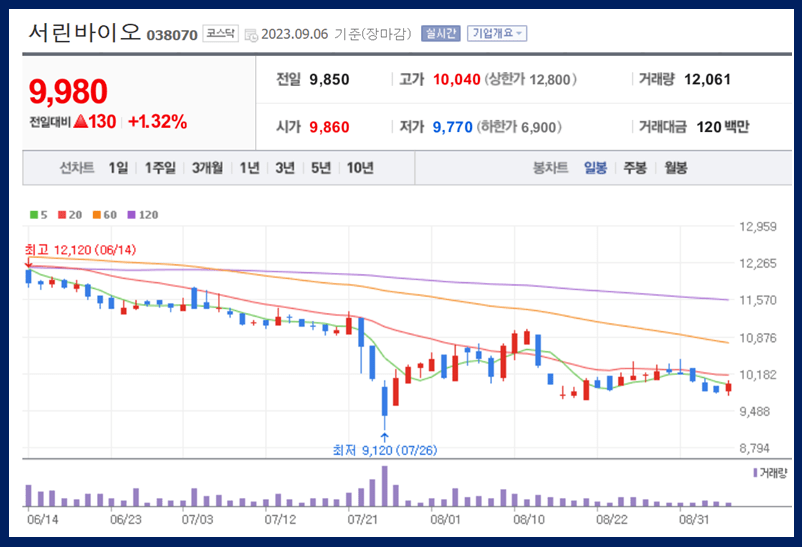802x547 pixels.
Task: Open the 기업개요 dropdown
Action: (x=497, y=34)
